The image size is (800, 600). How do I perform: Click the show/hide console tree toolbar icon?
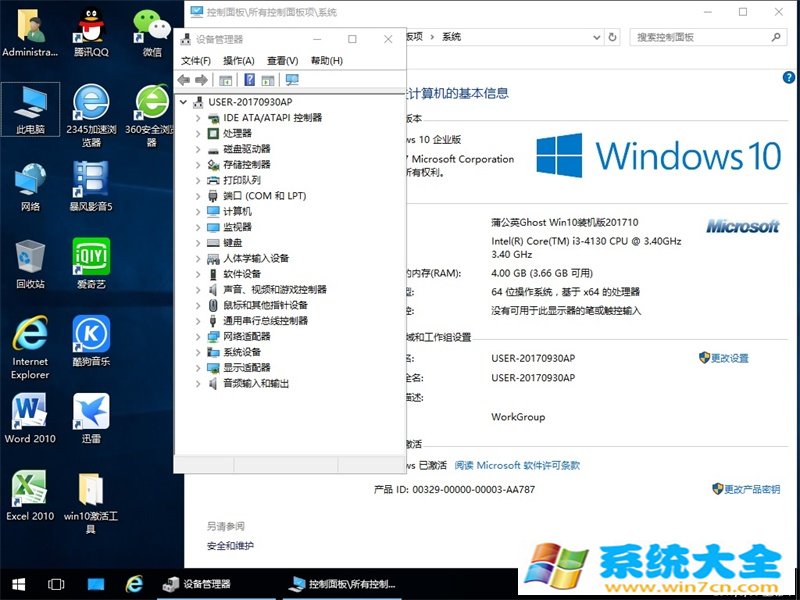pyautogui.click(x=226, y=80)
